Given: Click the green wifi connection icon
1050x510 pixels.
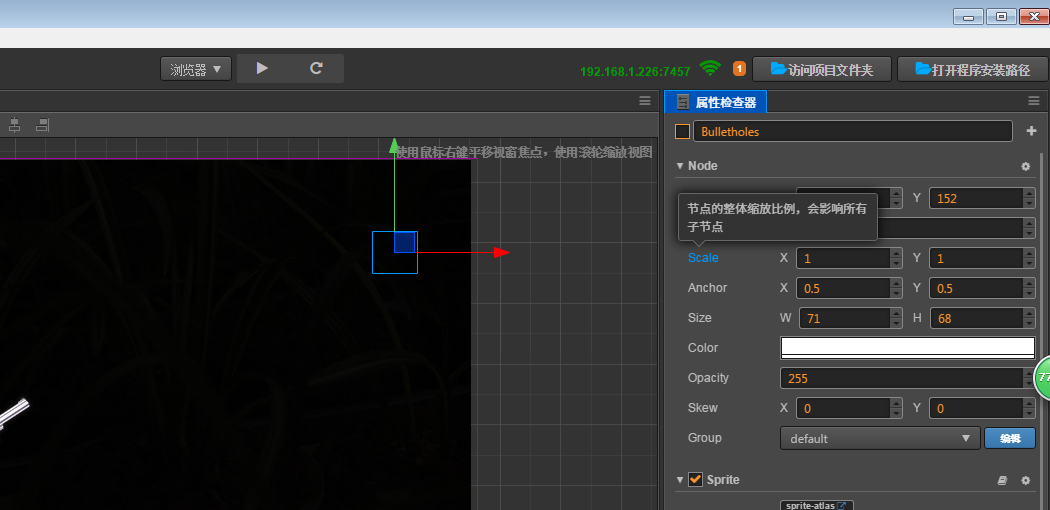Looking at the screenshot, I should 710,68.
